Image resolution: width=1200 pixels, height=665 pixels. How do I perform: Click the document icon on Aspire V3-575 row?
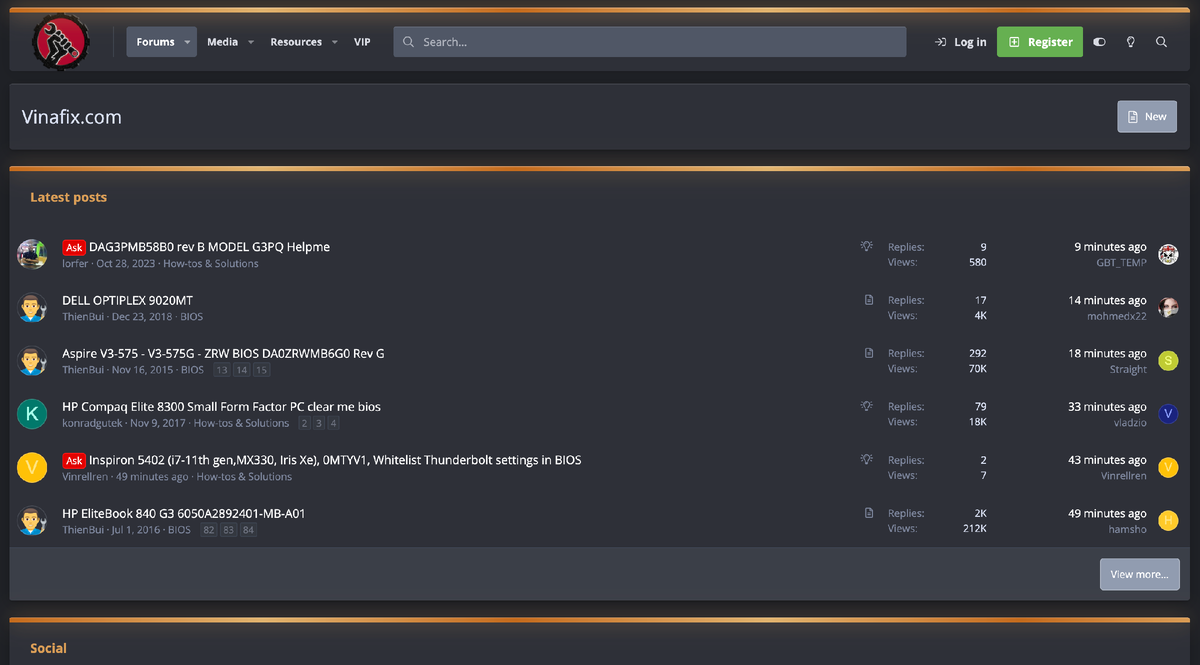coord(869,352)
